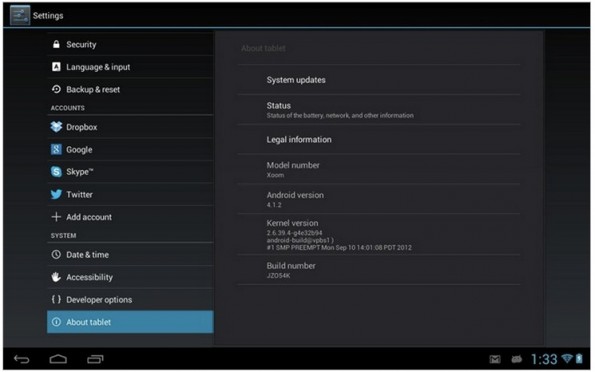Click the Developer options braces icon
The image size is (595, 372).
56,299
